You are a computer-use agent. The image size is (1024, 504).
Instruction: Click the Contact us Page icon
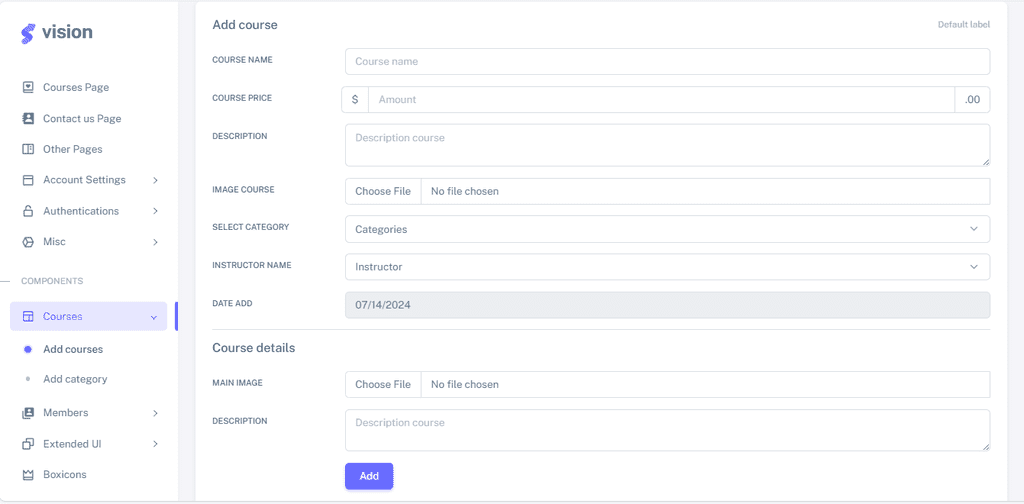(x=27, y=118)
